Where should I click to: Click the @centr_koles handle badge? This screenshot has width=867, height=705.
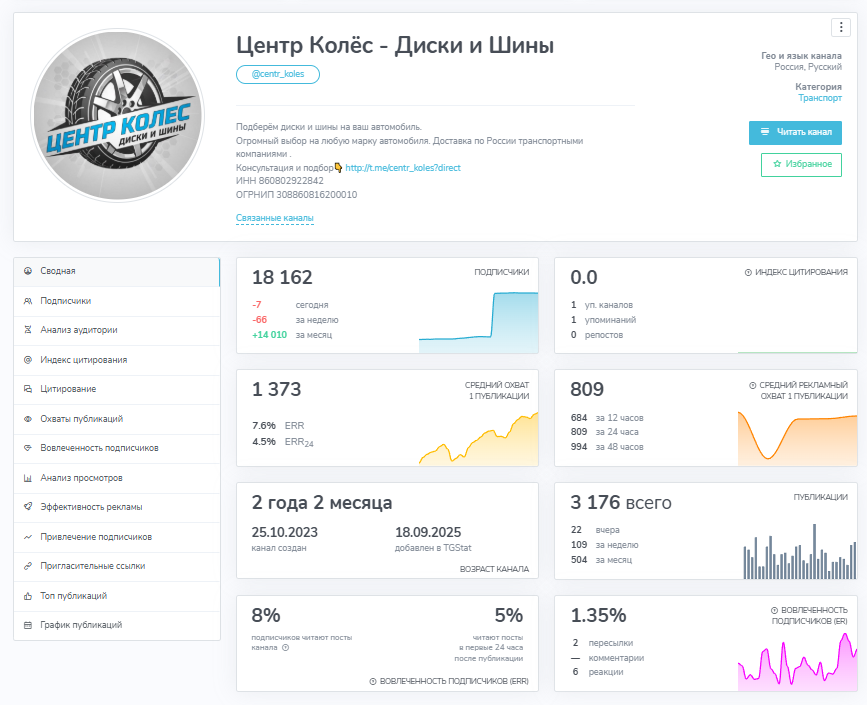click(x=278, y=74)
